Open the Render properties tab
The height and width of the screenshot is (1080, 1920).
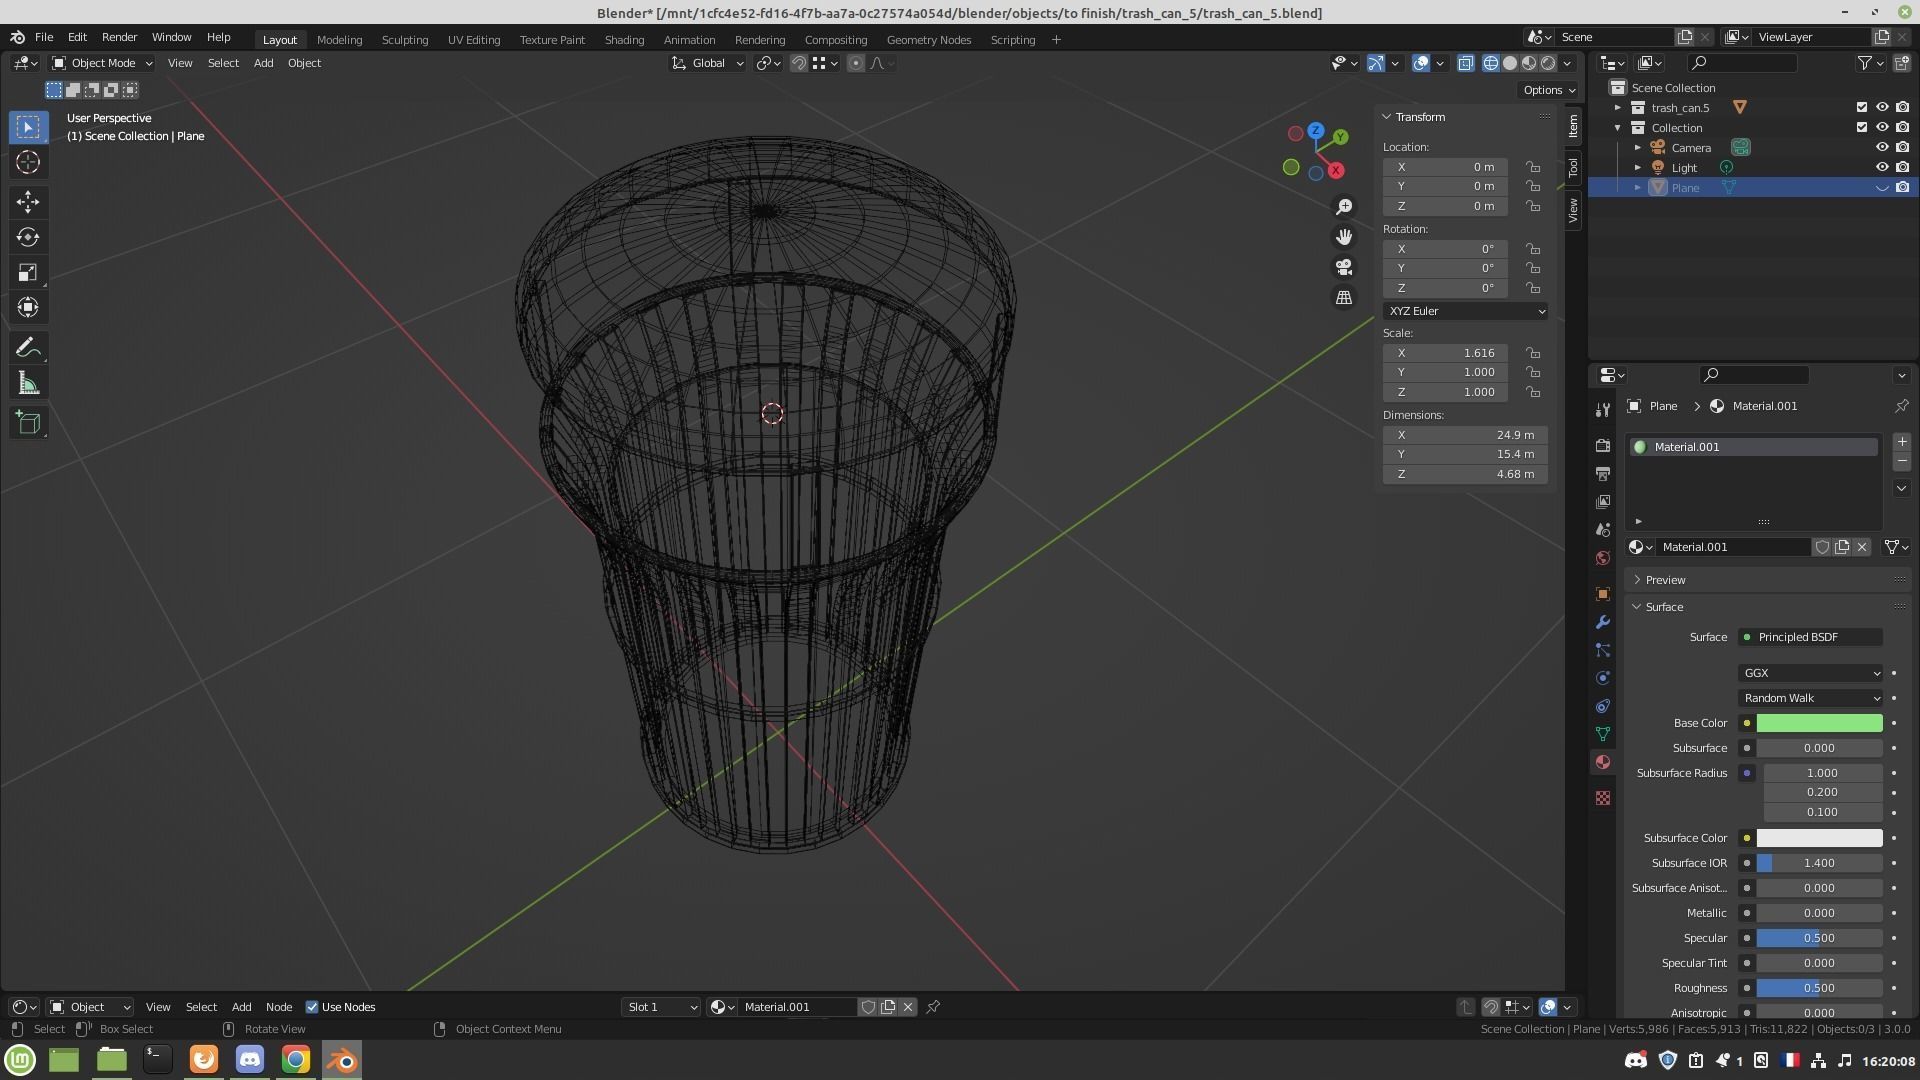click(x=1603, y=445)
